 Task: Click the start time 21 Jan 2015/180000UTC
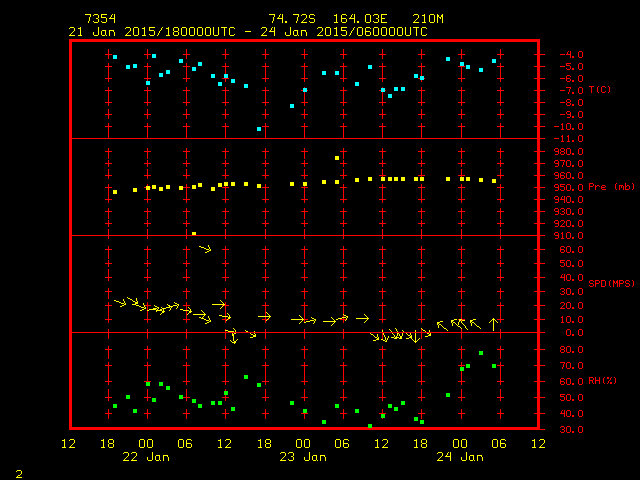[152, 32]
